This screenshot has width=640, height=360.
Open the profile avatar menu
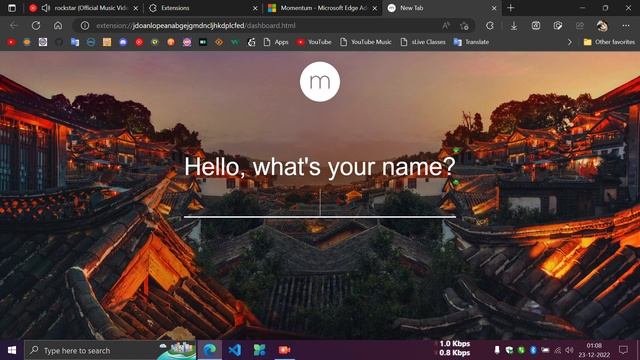tap(602, 25)
